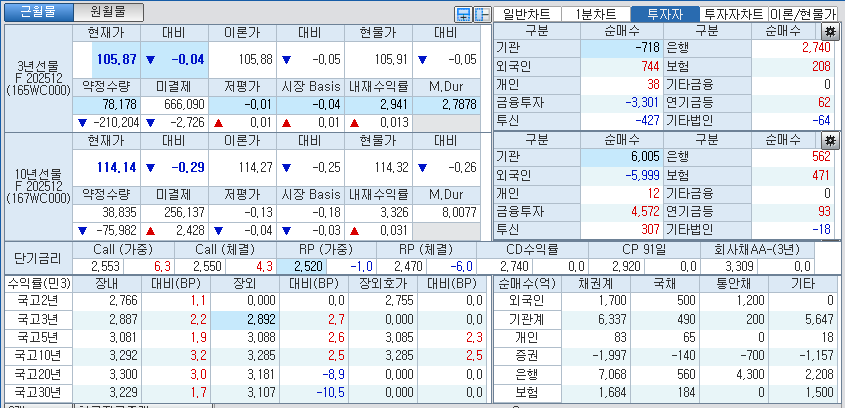The width and height of the screenshot is (845, 408).
Task: Select the 투자자 tab
Action: click(664, 14)
